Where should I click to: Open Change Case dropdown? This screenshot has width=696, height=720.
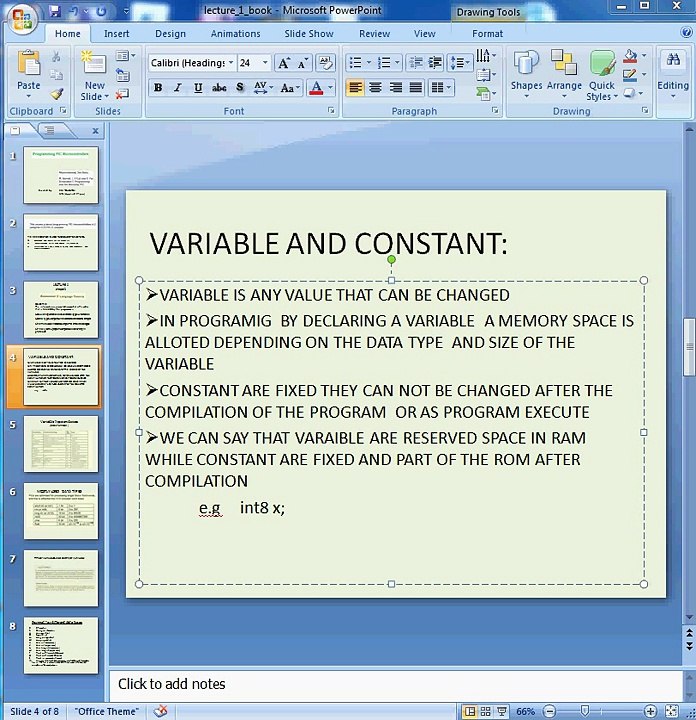coord(290,87)
